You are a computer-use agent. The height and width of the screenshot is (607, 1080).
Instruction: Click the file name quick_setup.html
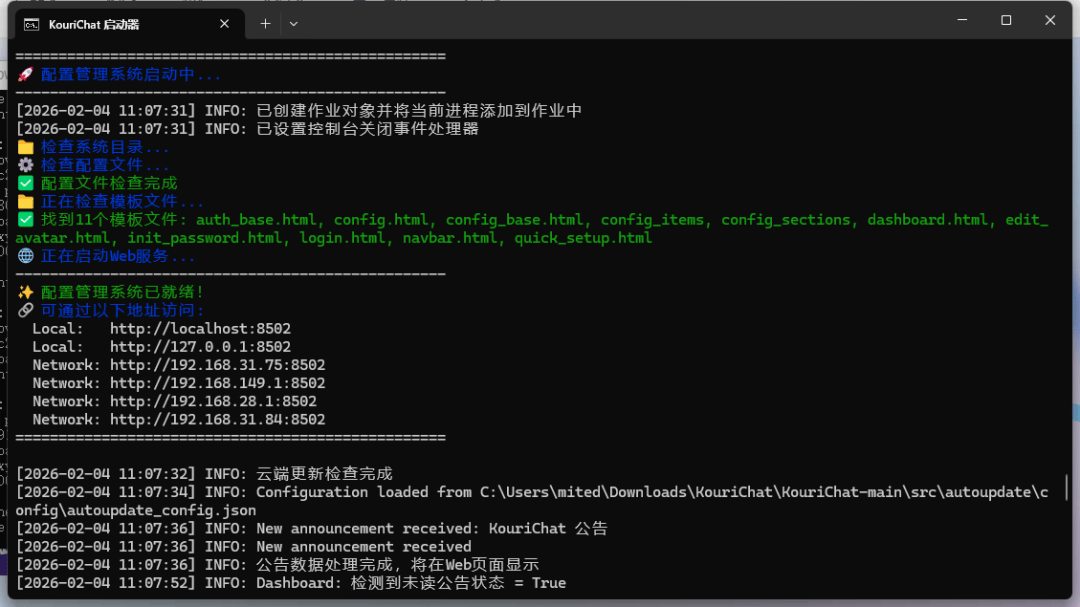click(x=583, y=238)
